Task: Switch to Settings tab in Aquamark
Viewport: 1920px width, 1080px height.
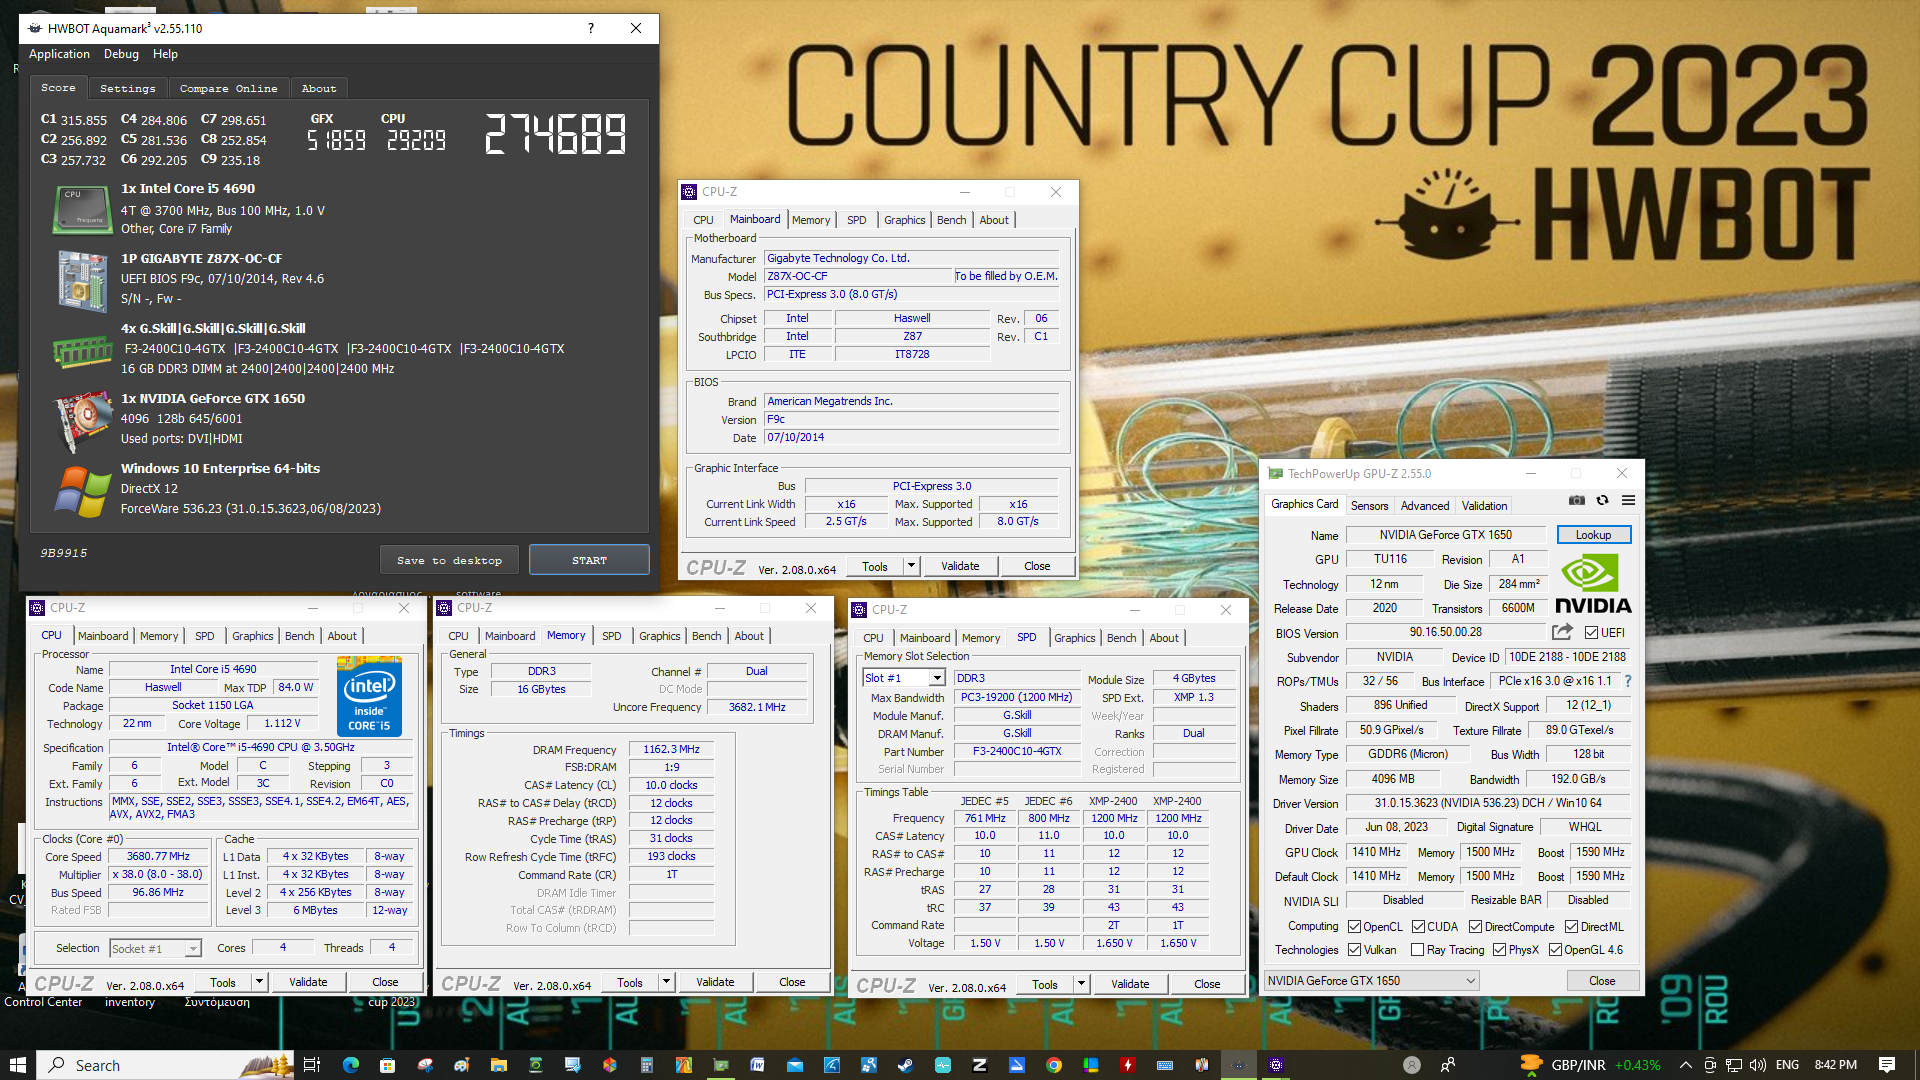Action: coord(128,88)
